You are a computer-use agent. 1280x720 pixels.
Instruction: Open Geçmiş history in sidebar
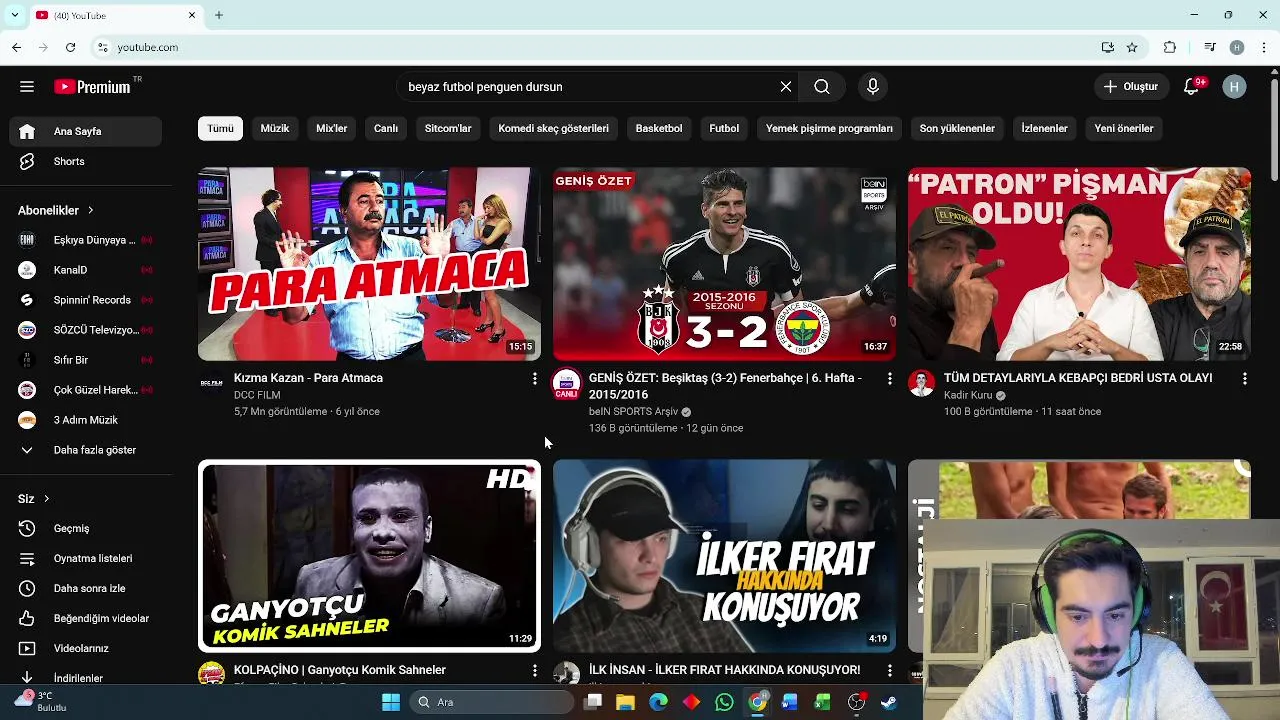tap(86, 528)
